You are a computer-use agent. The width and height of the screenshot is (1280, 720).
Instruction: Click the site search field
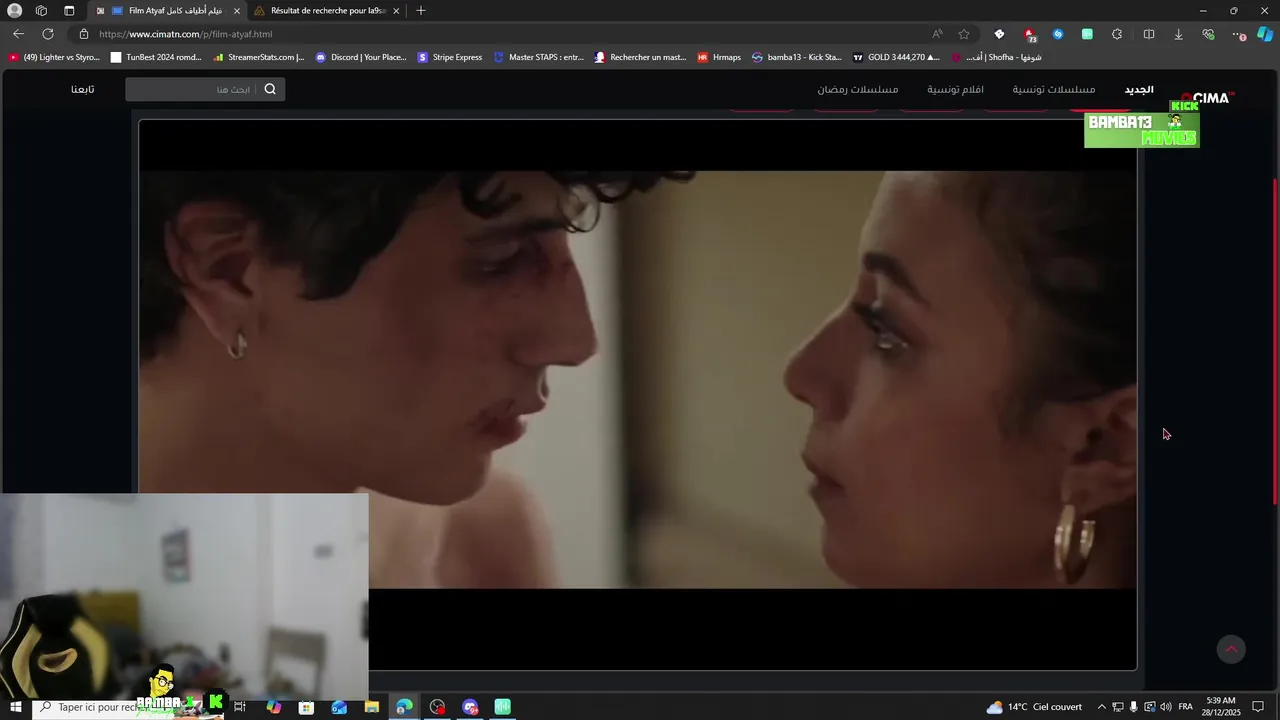(x=205, y=89)
